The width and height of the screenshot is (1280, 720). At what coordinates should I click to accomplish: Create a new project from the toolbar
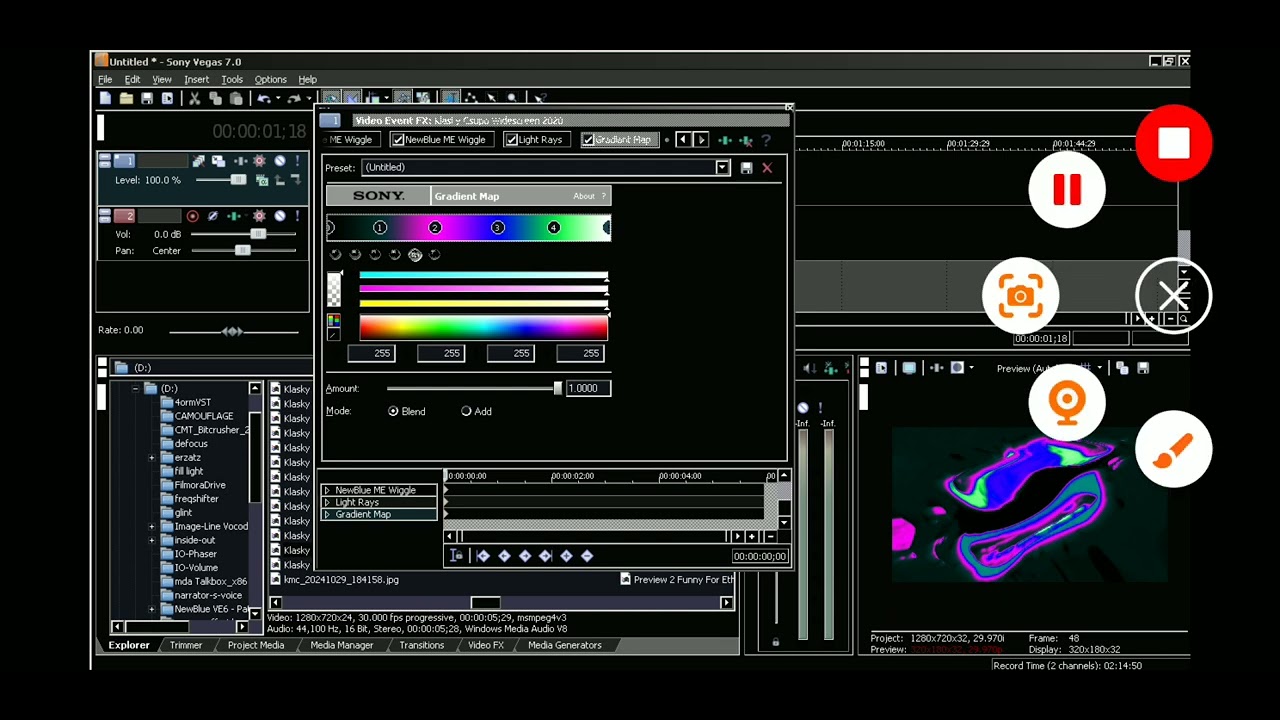click(x=105, y=98)
